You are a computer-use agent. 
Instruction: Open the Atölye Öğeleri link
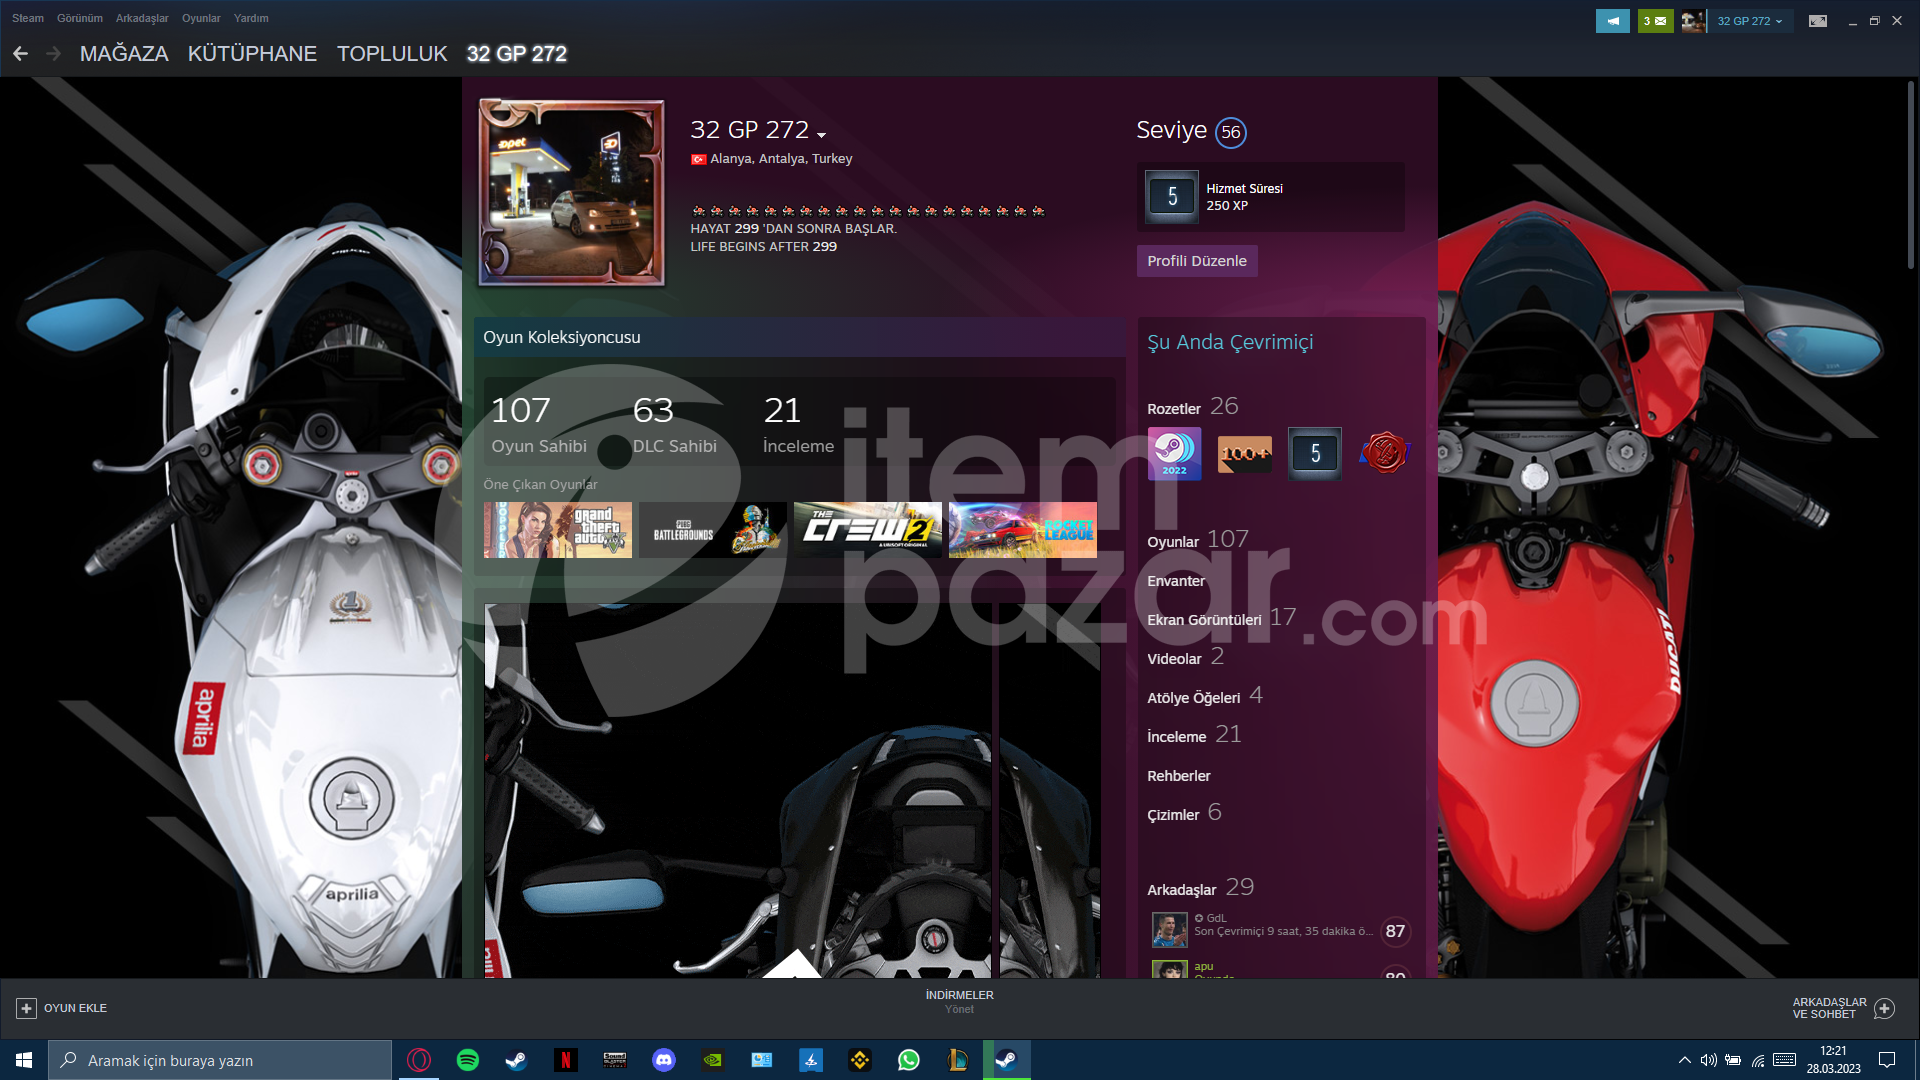[x=1205, y=696]
